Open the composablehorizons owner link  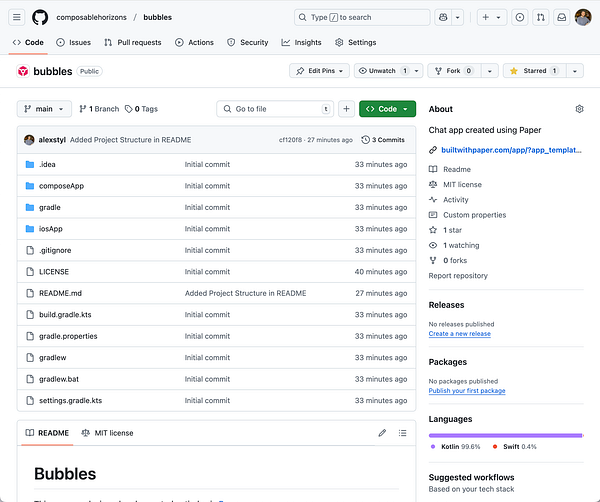pos(91,17)
